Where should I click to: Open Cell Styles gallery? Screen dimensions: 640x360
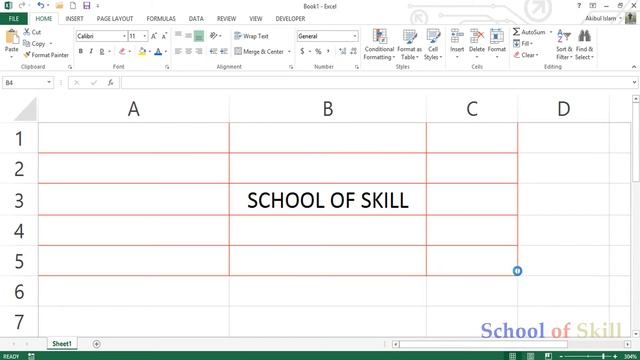click(x=433, y=45)
